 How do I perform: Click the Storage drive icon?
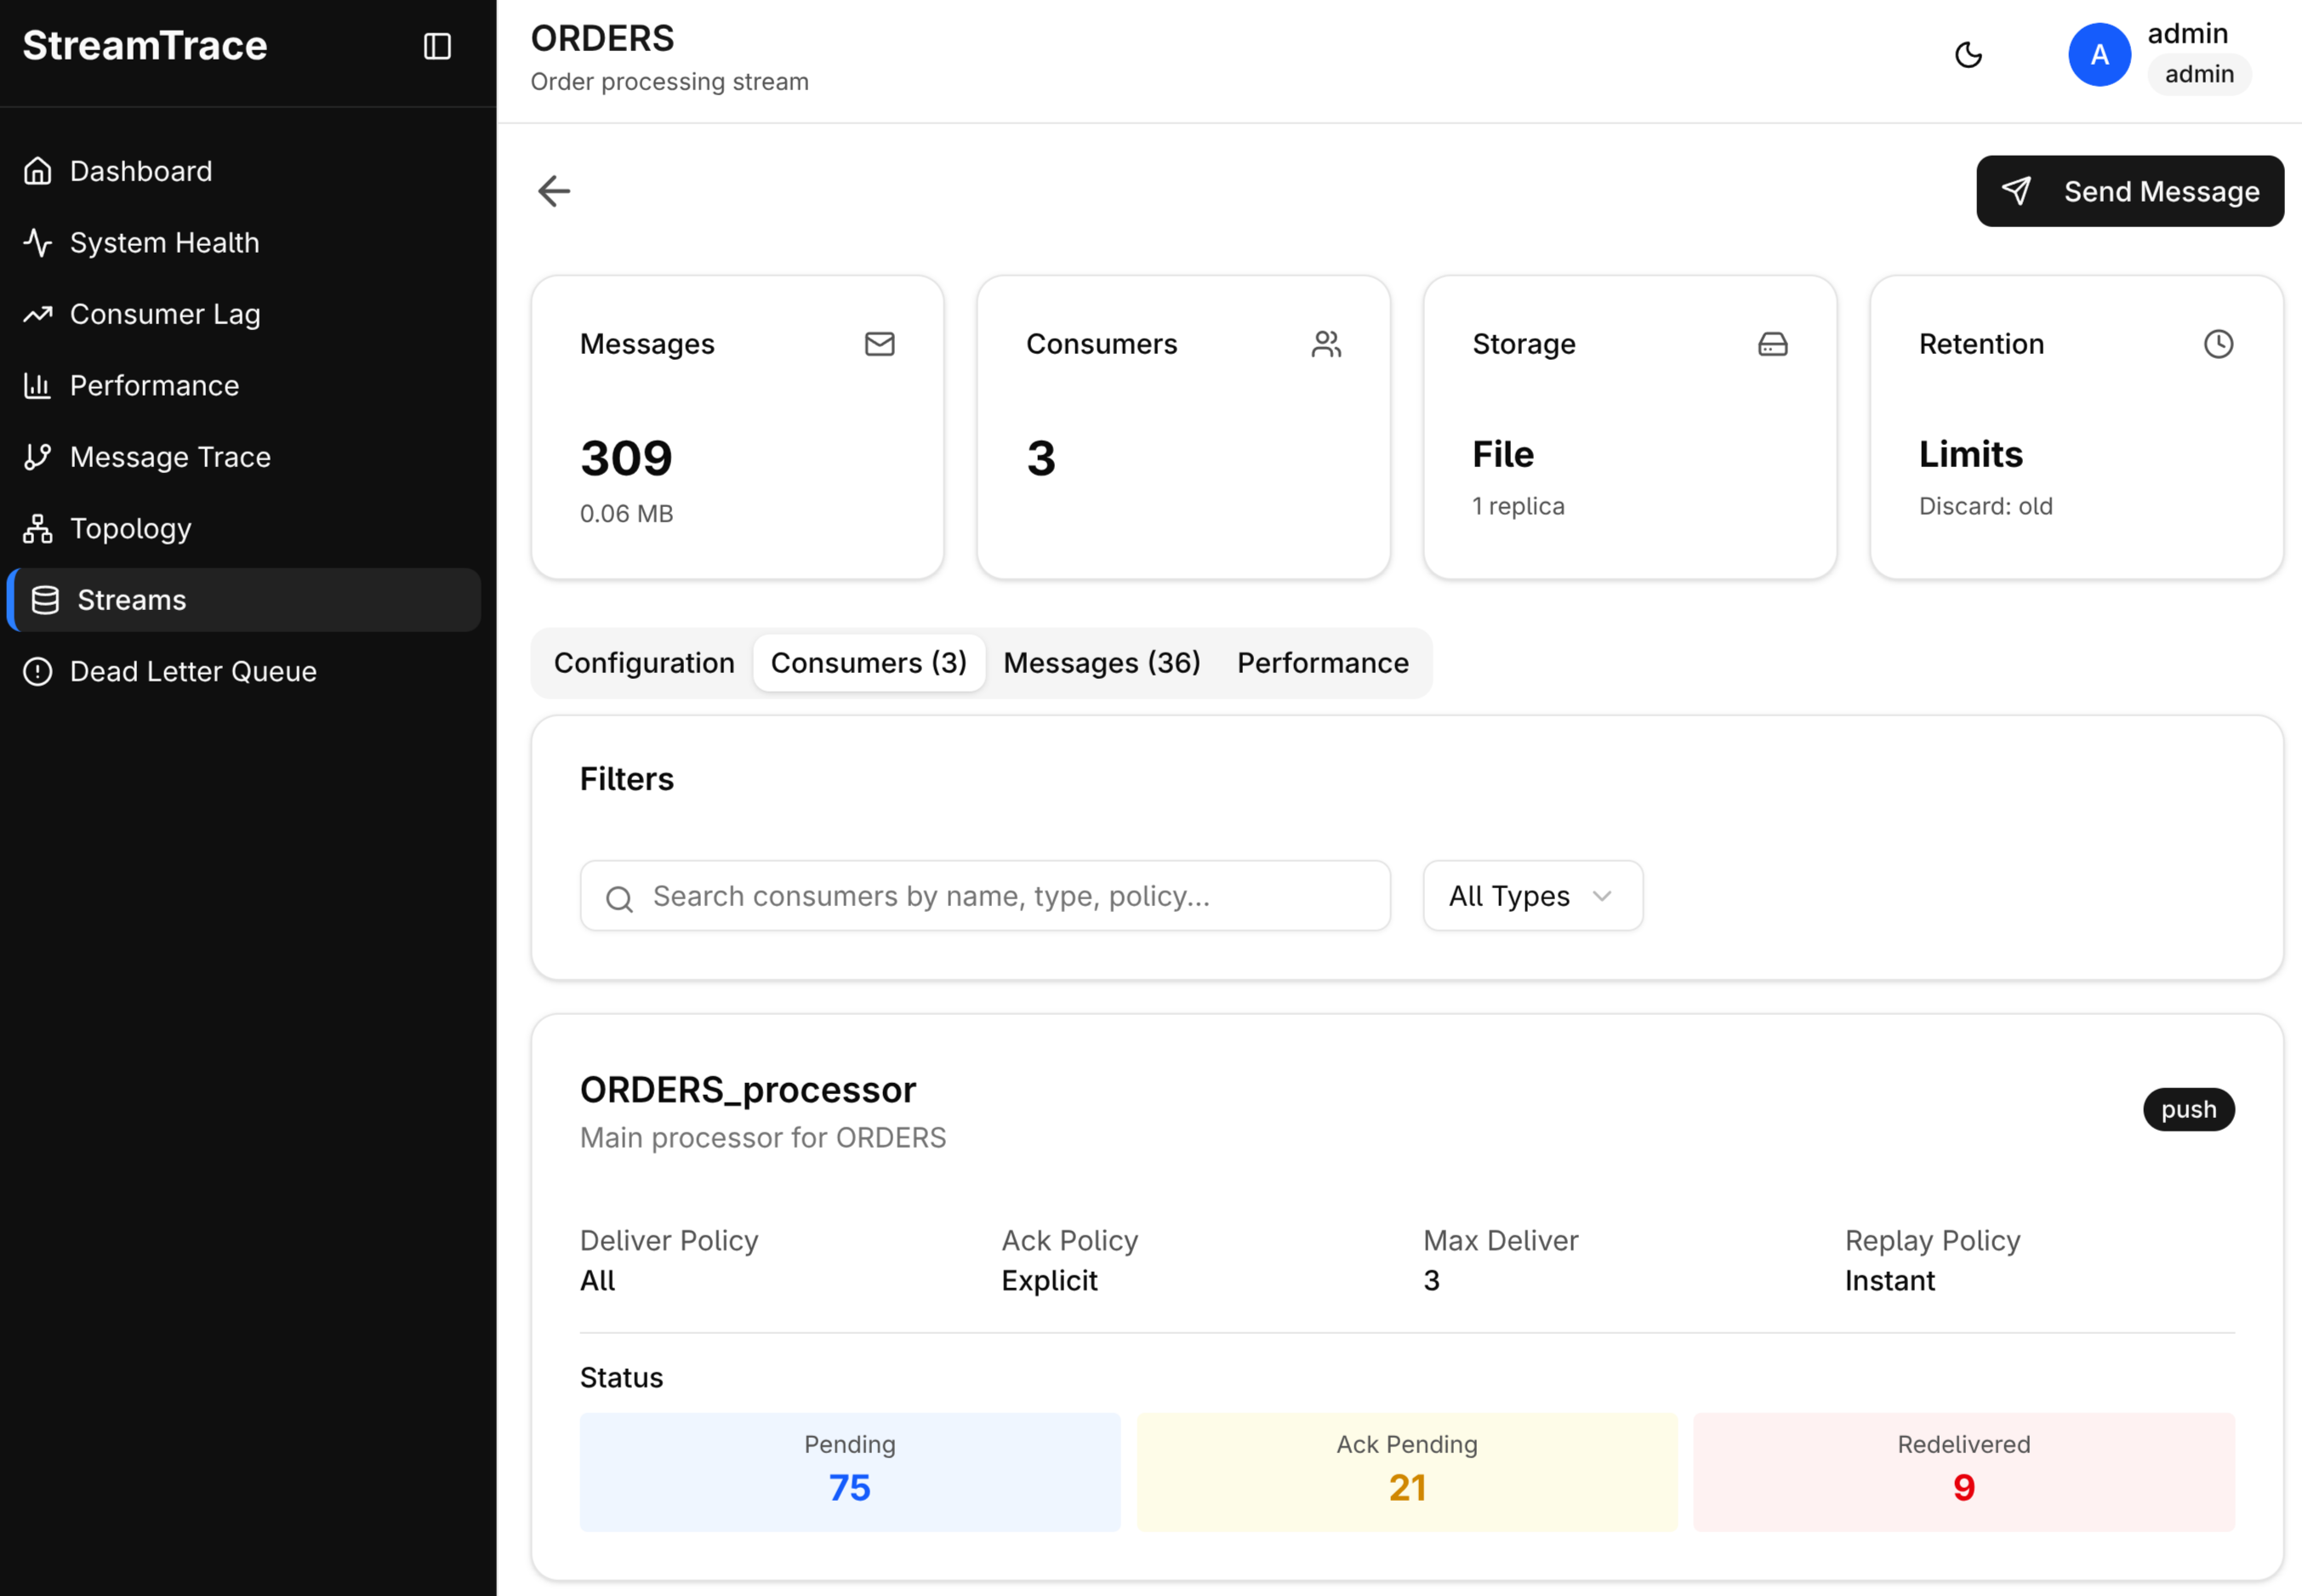click(1771, 344)
